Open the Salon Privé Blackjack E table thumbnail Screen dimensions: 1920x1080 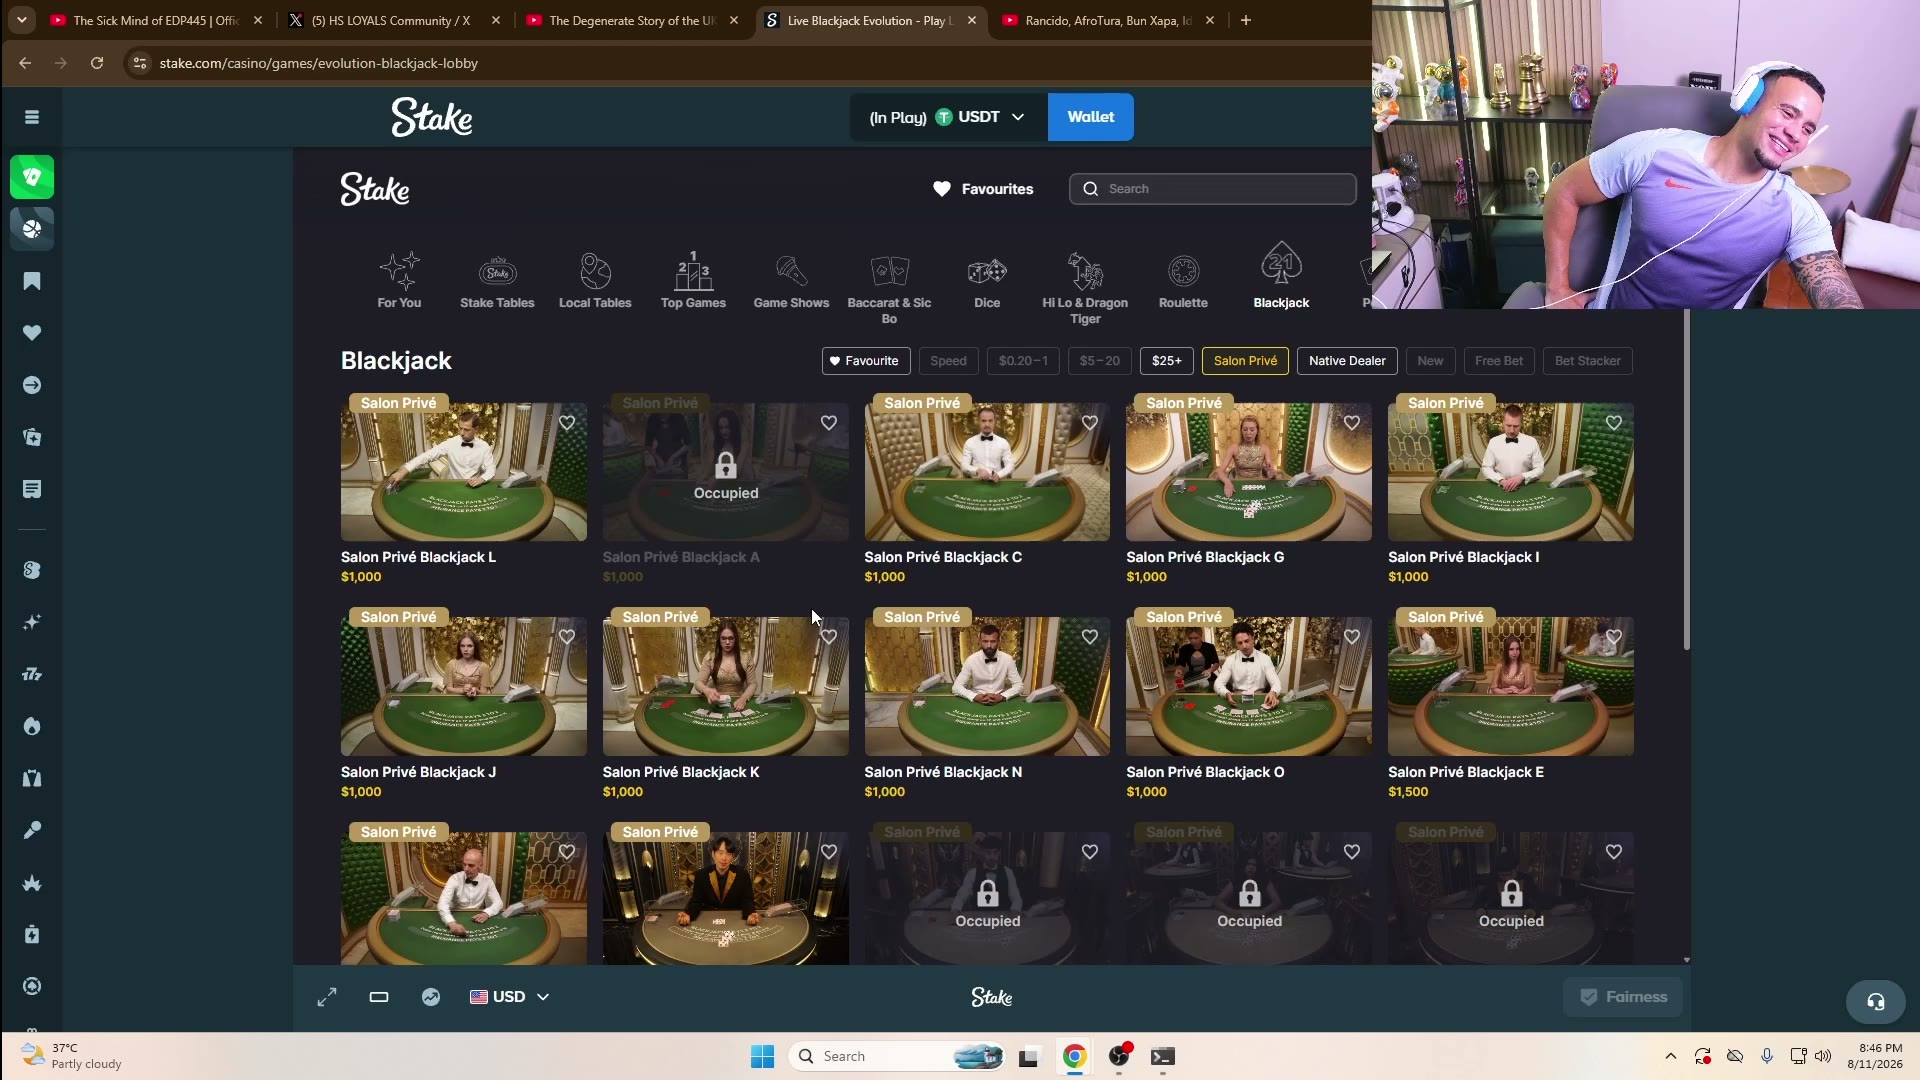tap(1511, 686)
